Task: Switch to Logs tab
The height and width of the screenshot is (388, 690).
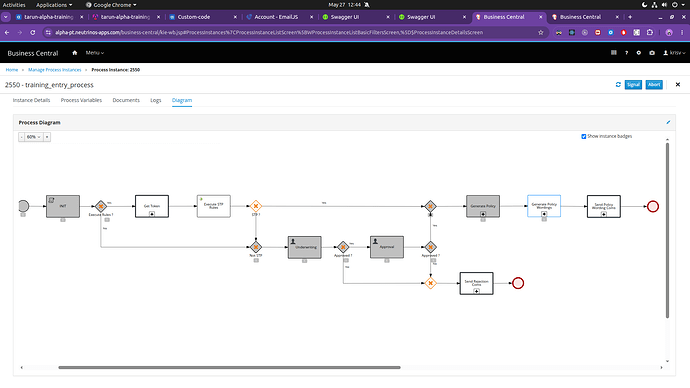Action: click(156, 100)
